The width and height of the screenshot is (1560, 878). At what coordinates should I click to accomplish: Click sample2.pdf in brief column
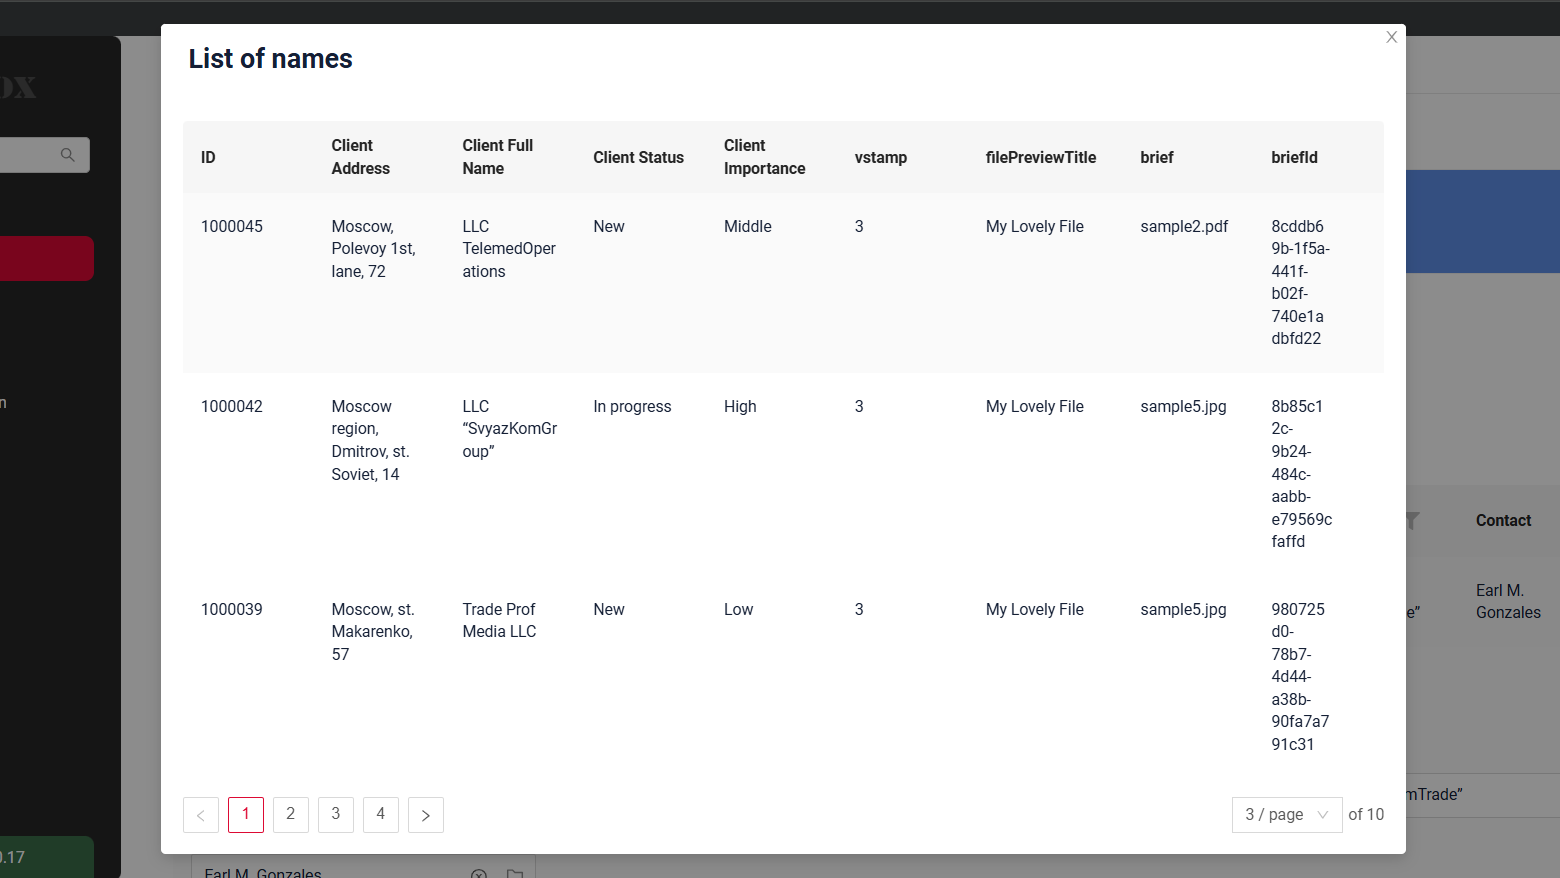[1184, 227]
